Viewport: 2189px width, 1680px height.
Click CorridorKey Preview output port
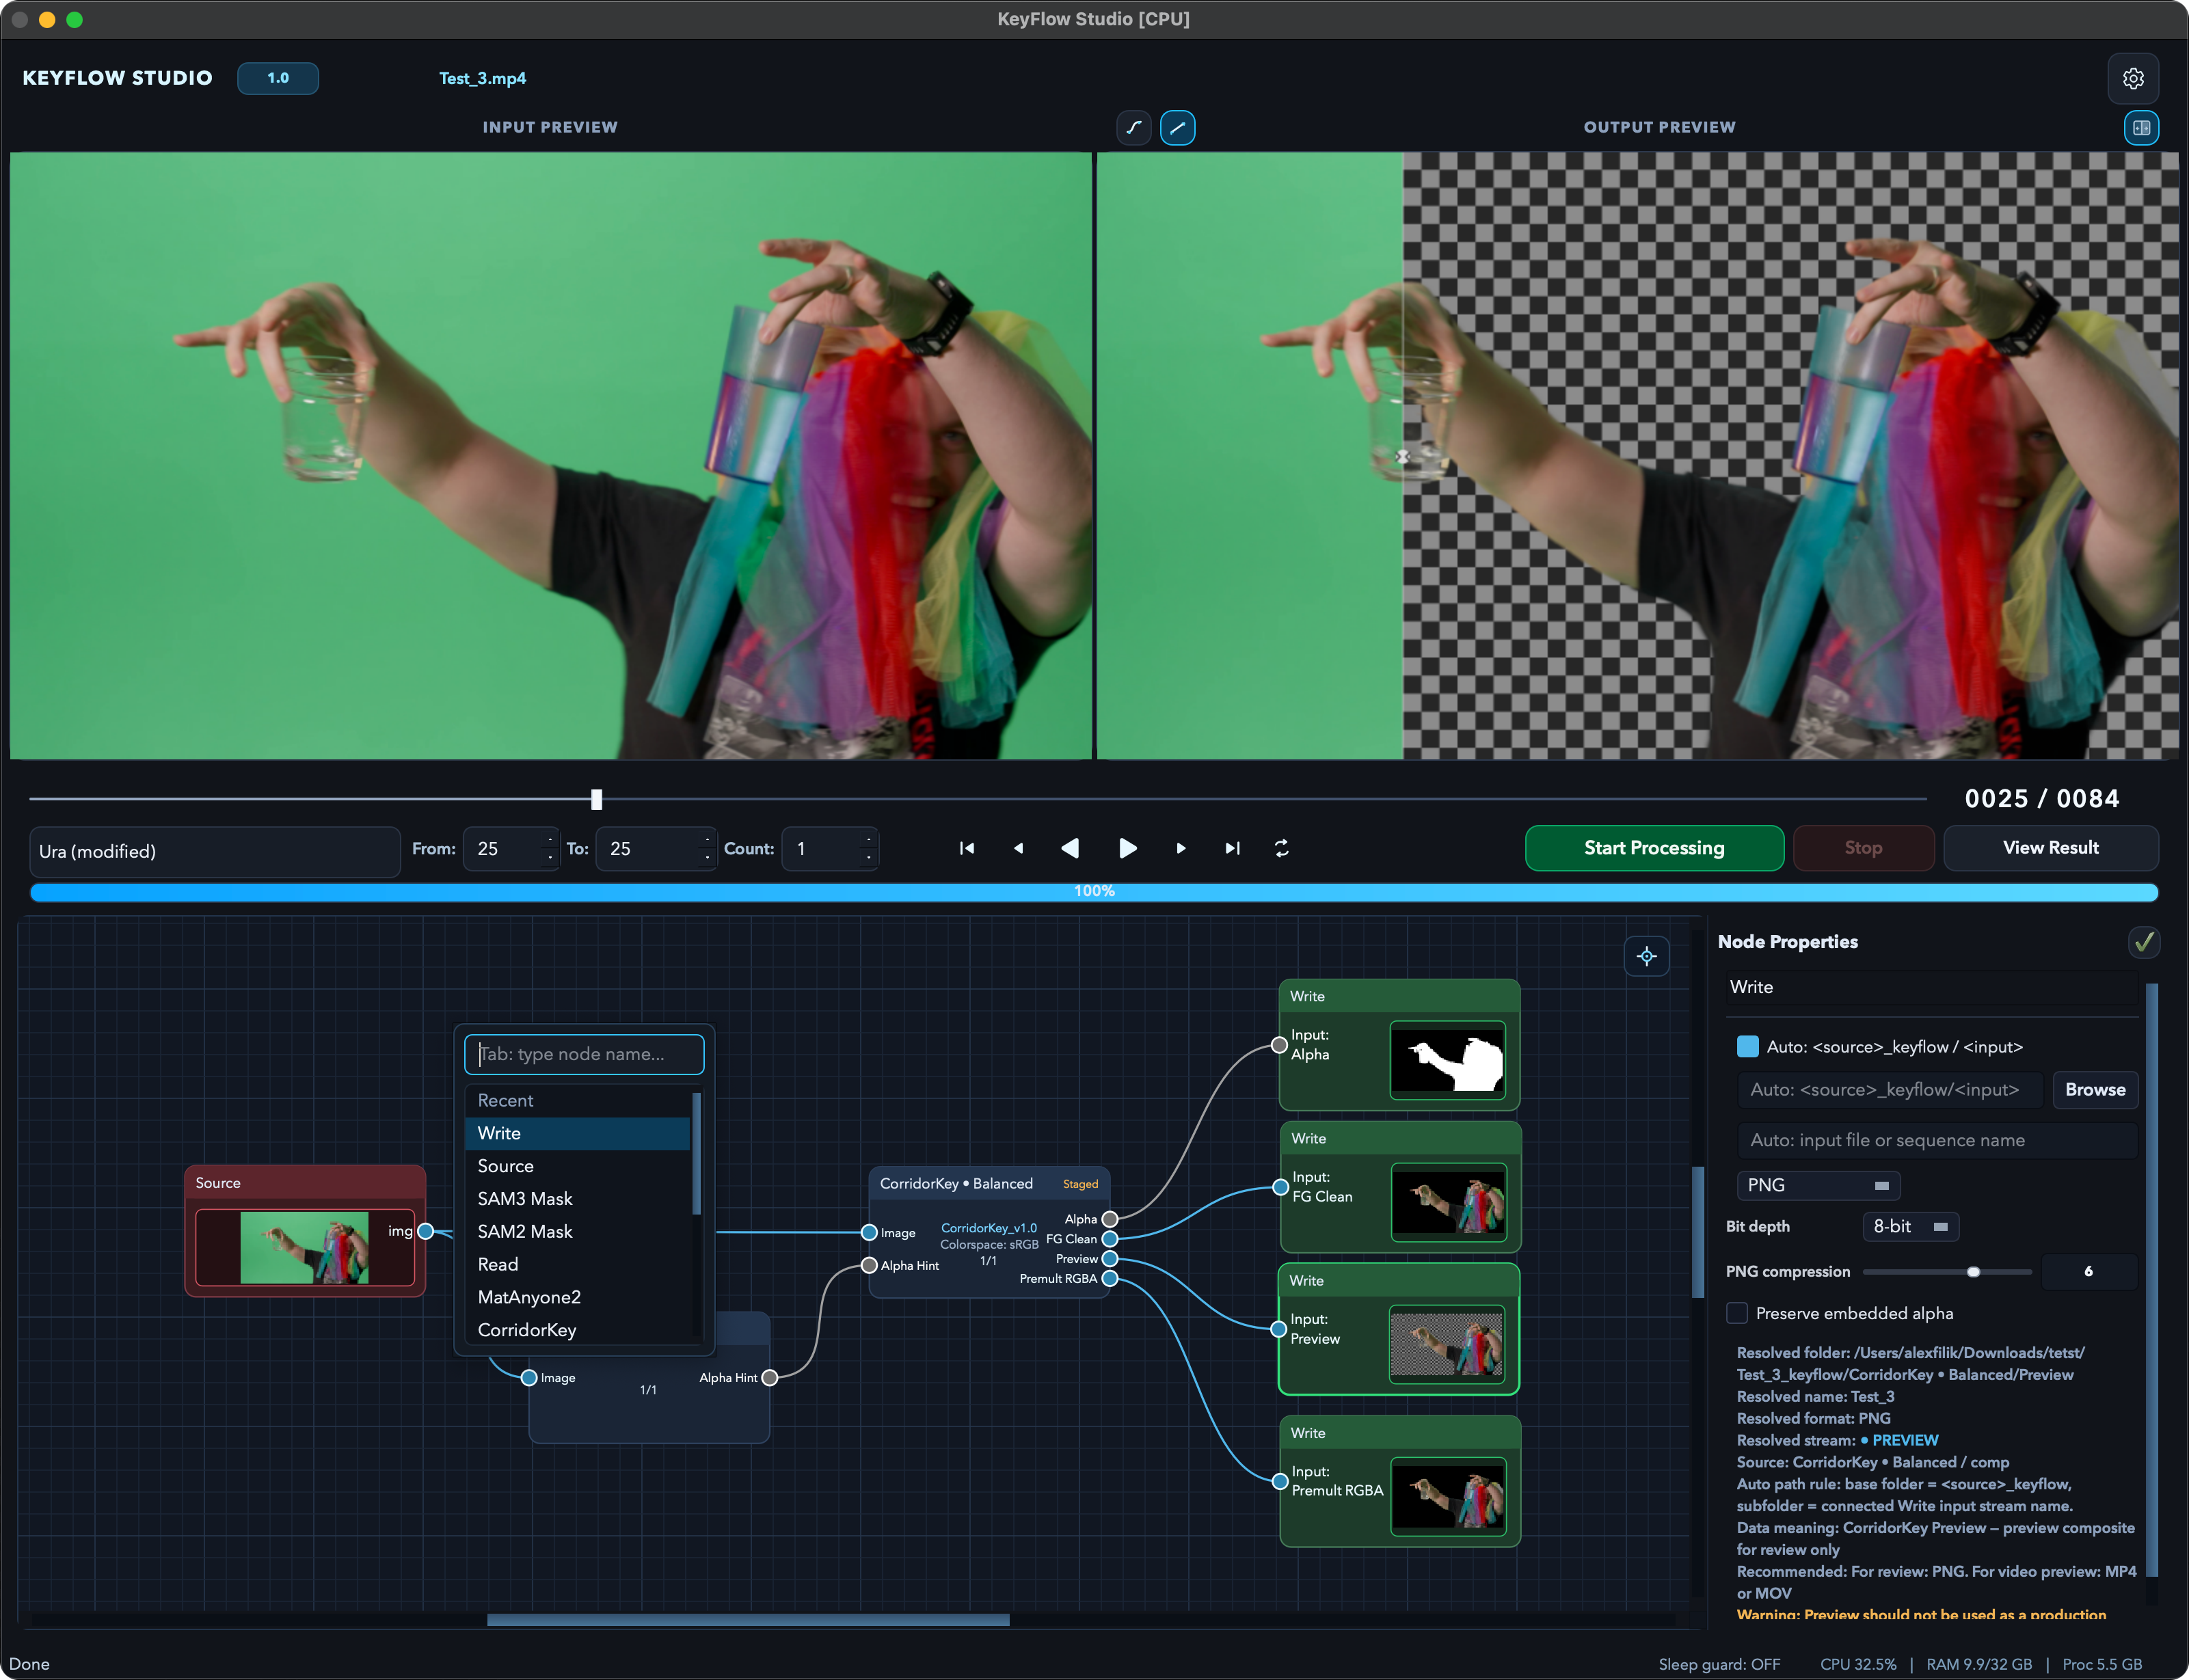pos(1109,1259)
